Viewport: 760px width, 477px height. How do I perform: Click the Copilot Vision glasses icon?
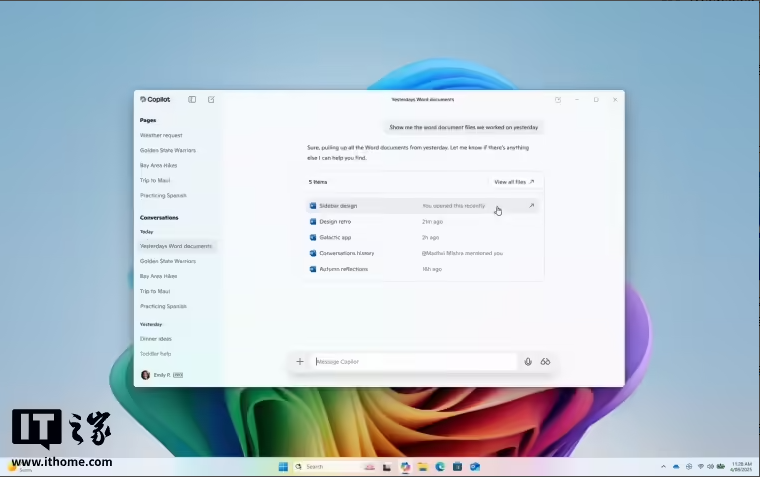(x=546, y=361)
